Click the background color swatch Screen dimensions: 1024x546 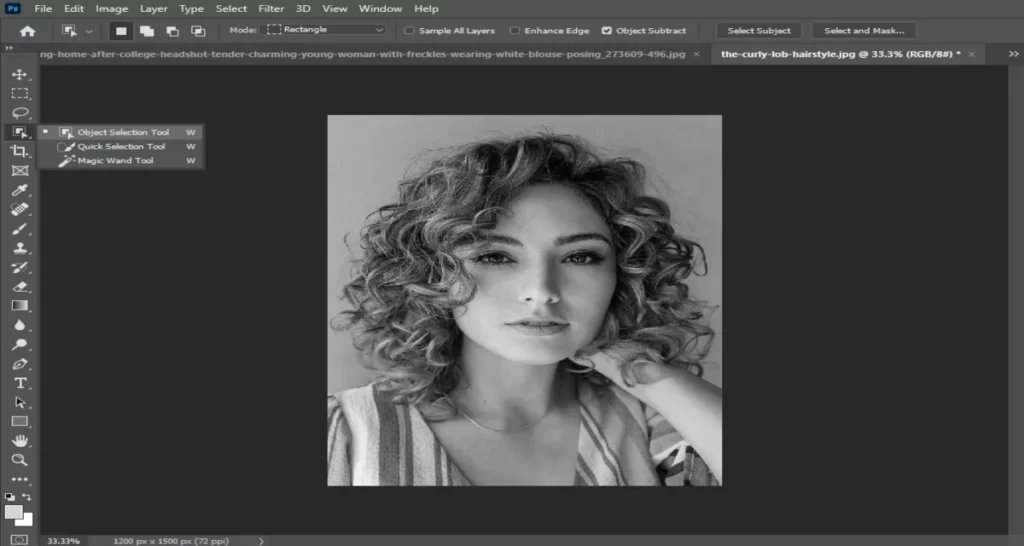click(x=27, y=521)
